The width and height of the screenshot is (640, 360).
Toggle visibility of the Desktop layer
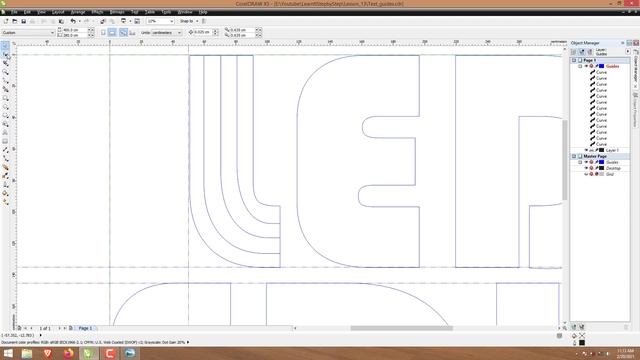point(586,168)
